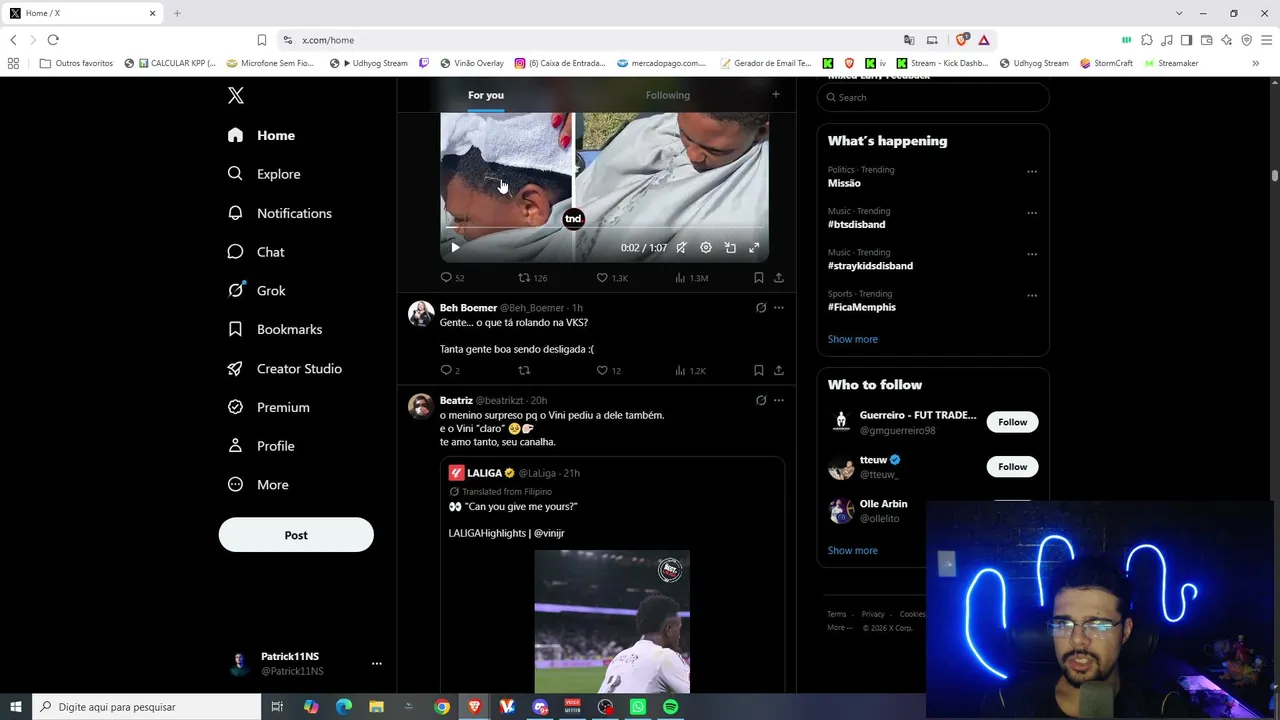The width and height of the screenshot is (1280, 720).
Task: Click the x.com/home address bar
Action: [590, 40]
